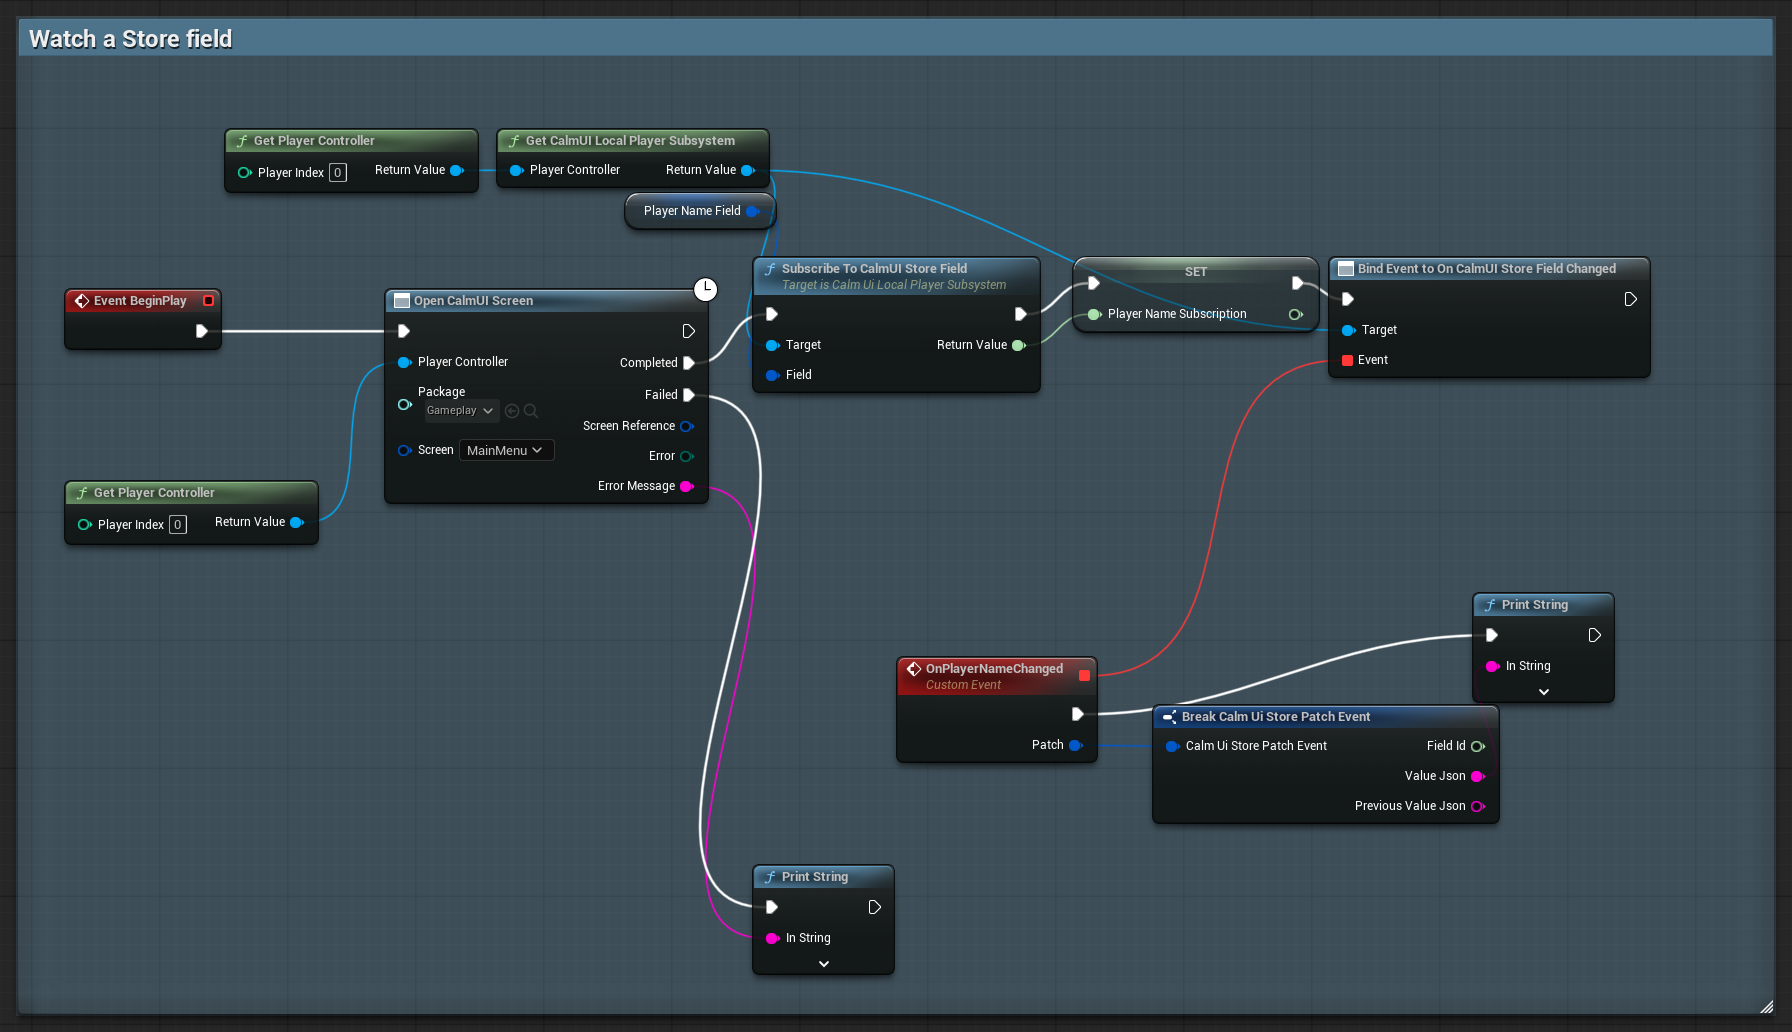
Task: Click the Value Json output pin
Action: 1478,776
